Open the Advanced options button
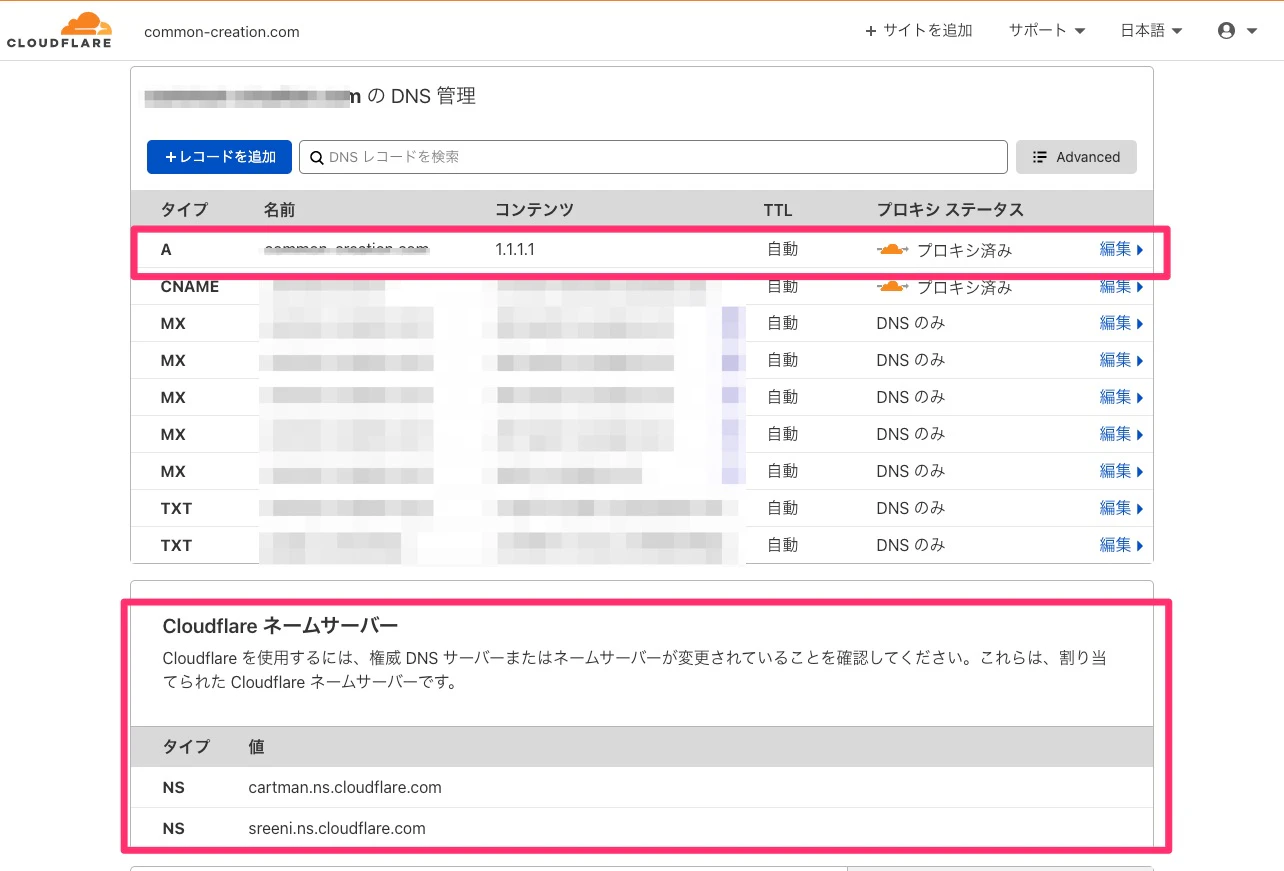 click(x=1076, y=157)
